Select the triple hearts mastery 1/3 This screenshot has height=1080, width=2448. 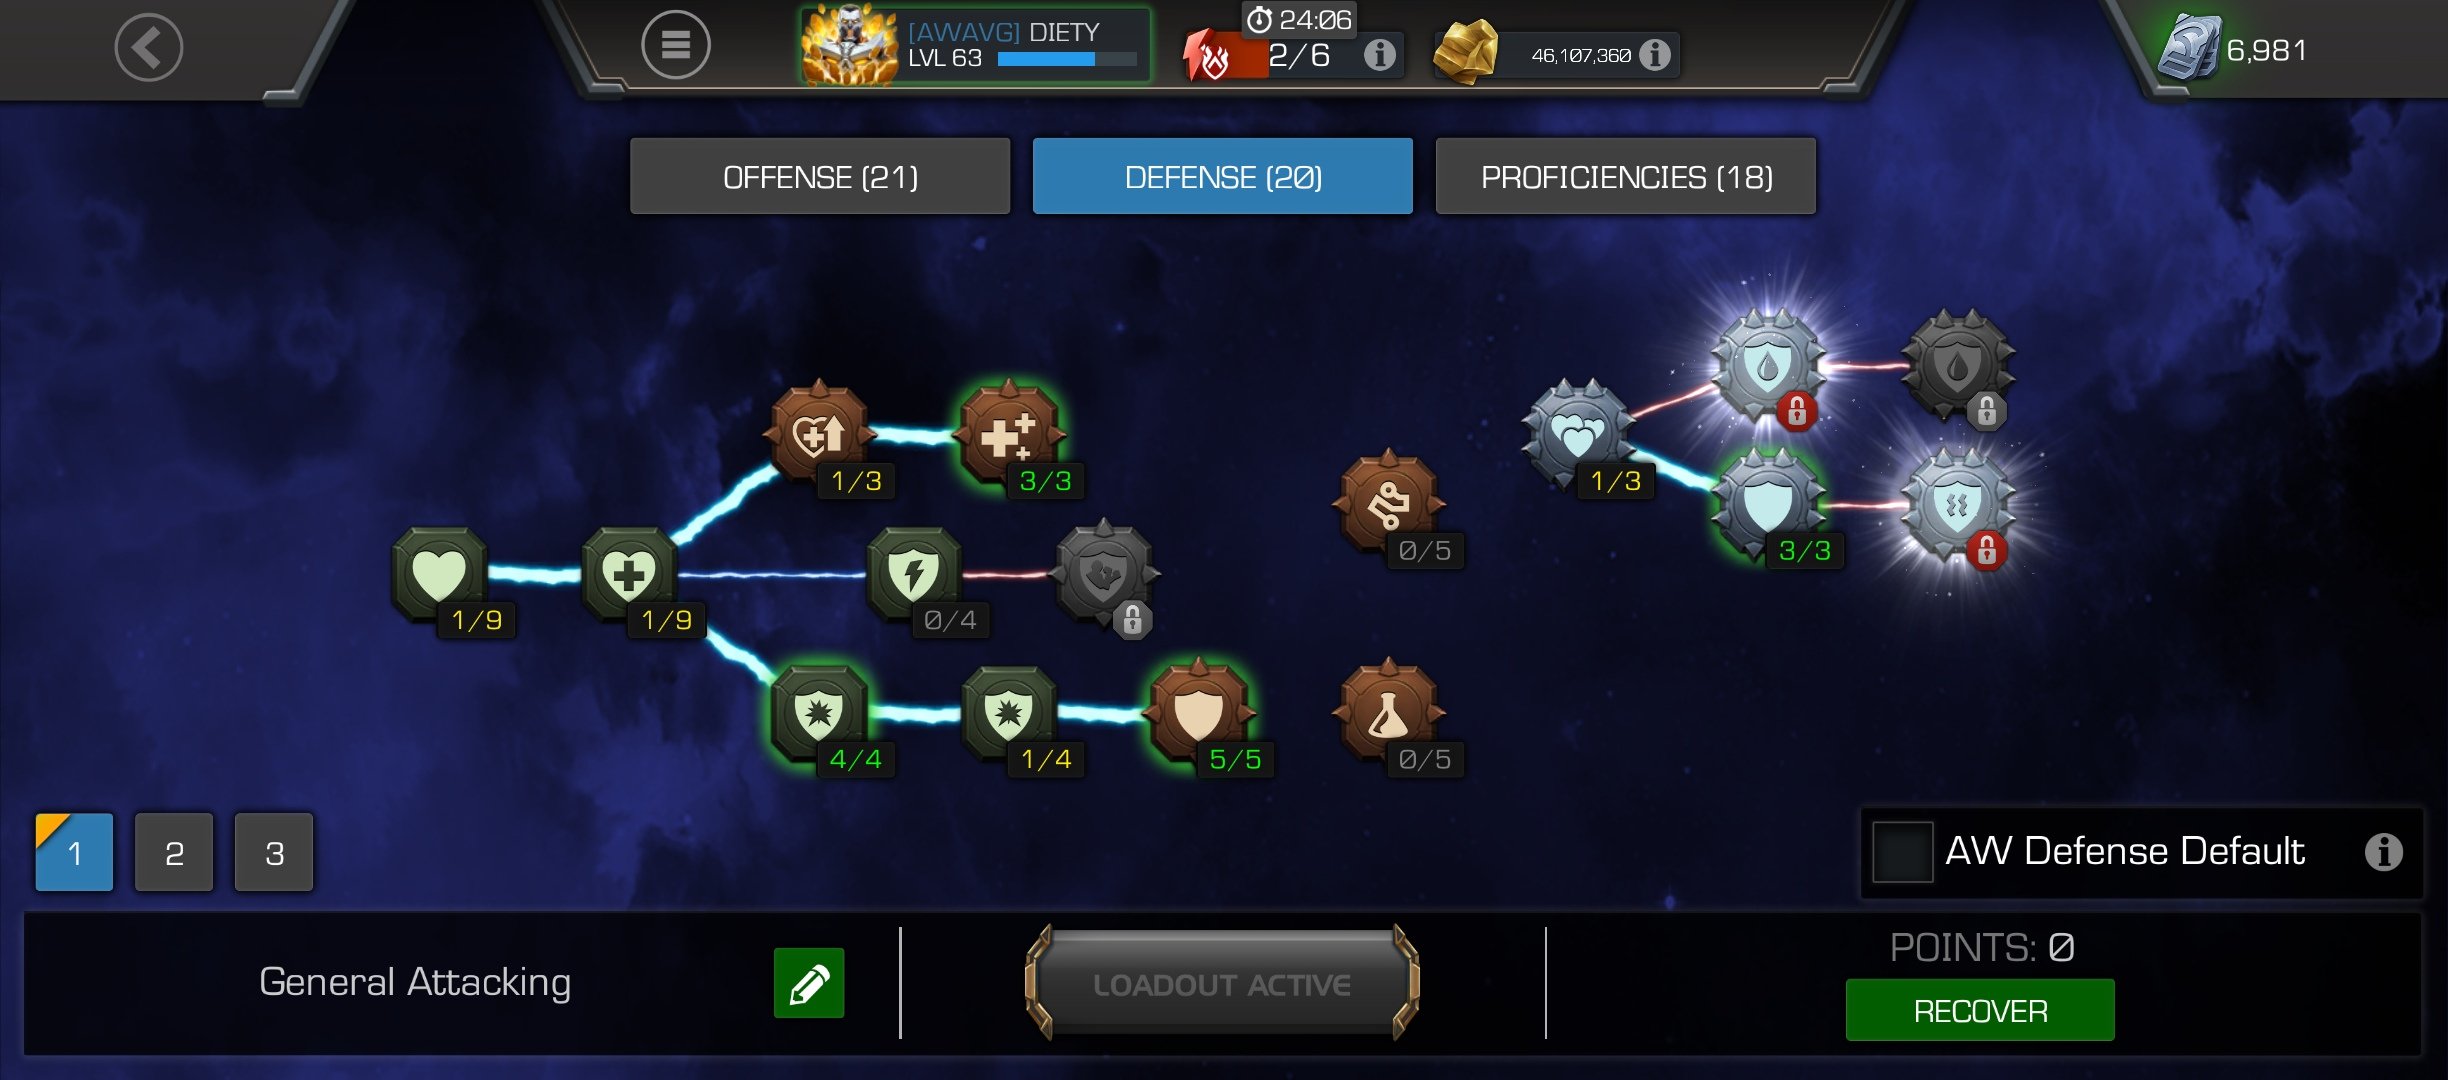pyautogui.click(x=1578, y=436)
